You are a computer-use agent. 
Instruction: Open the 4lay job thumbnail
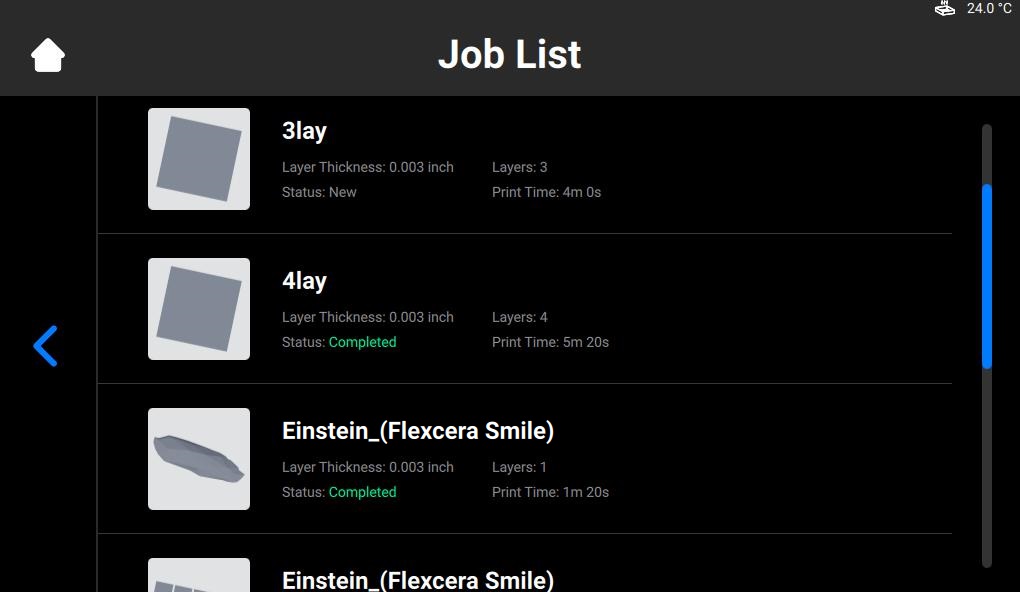coord(199,309)
